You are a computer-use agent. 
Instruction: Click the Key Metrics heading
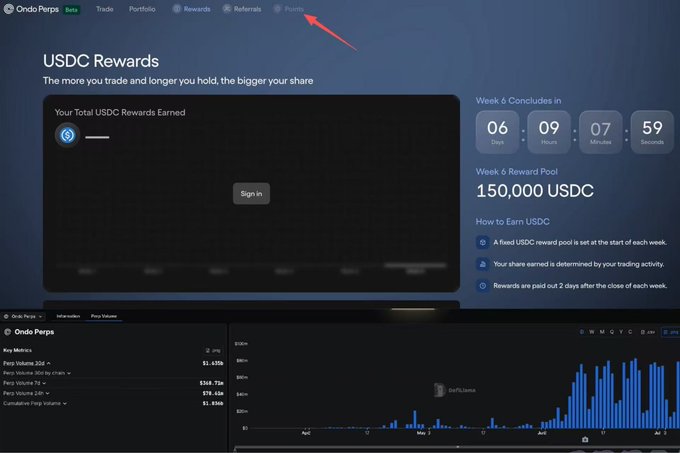[x=17, y=350]
